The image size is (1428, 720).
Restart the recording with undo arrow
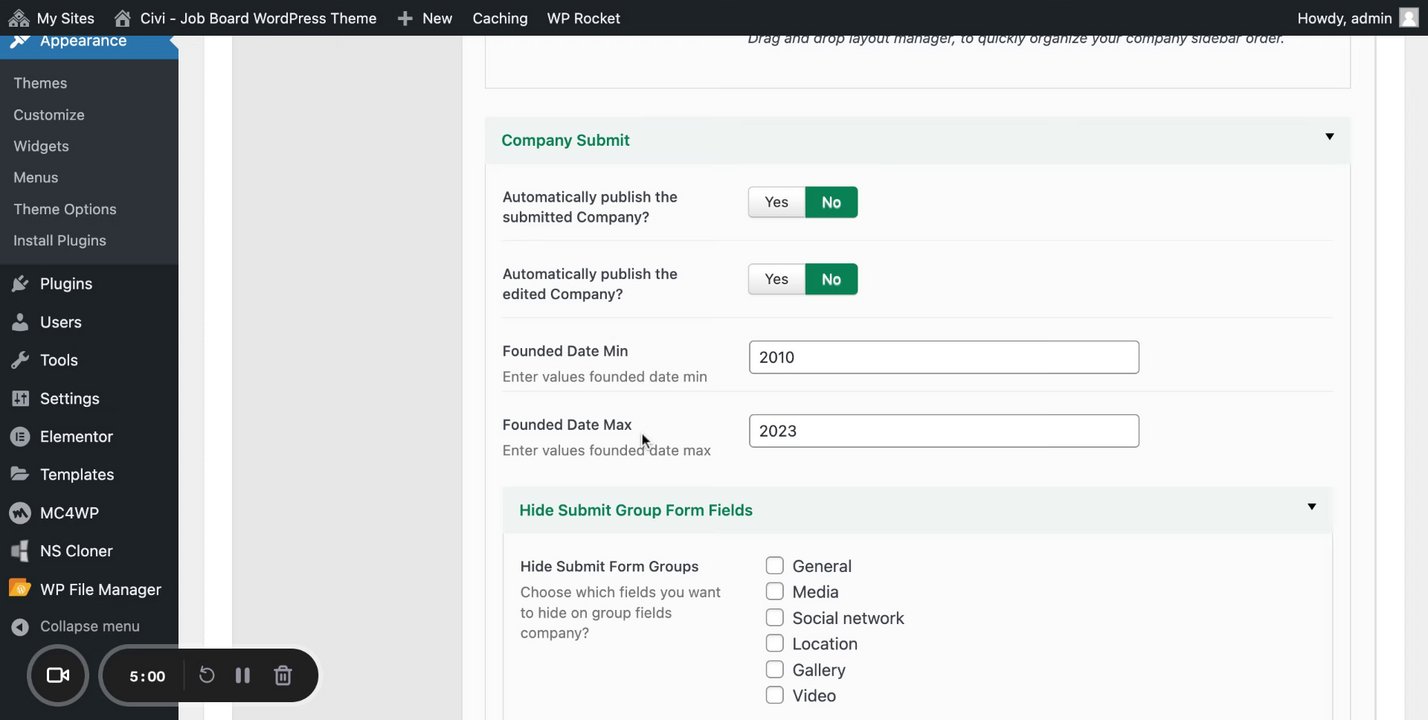207,676
